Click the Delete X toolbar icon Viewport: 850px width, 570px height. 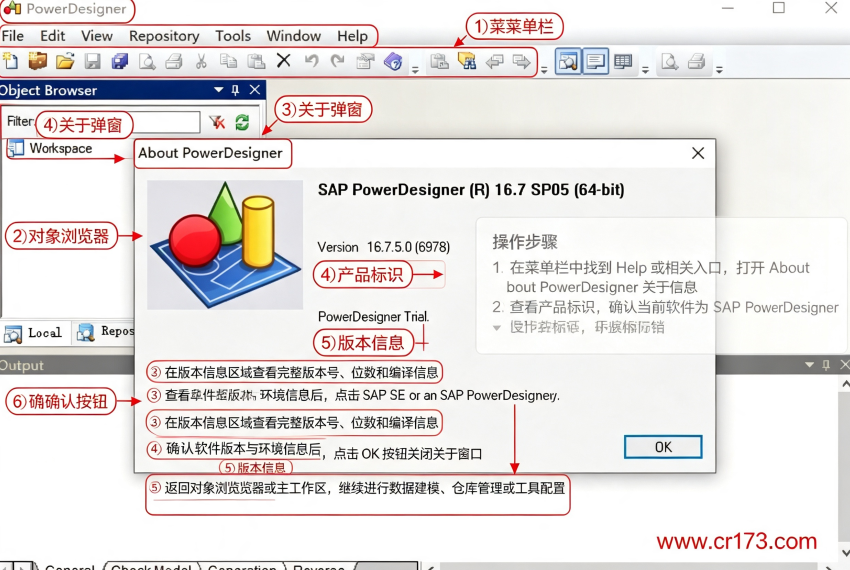click(284, 60)
